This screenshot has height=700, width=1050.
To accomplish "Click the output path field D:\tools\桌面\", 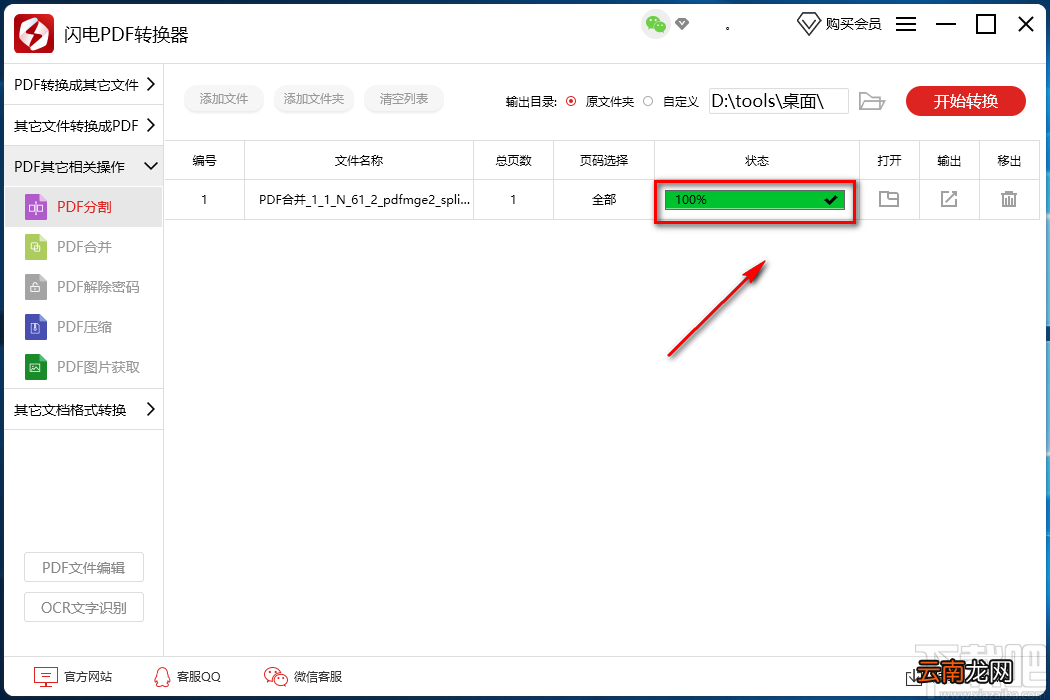I will coord(779,101).
